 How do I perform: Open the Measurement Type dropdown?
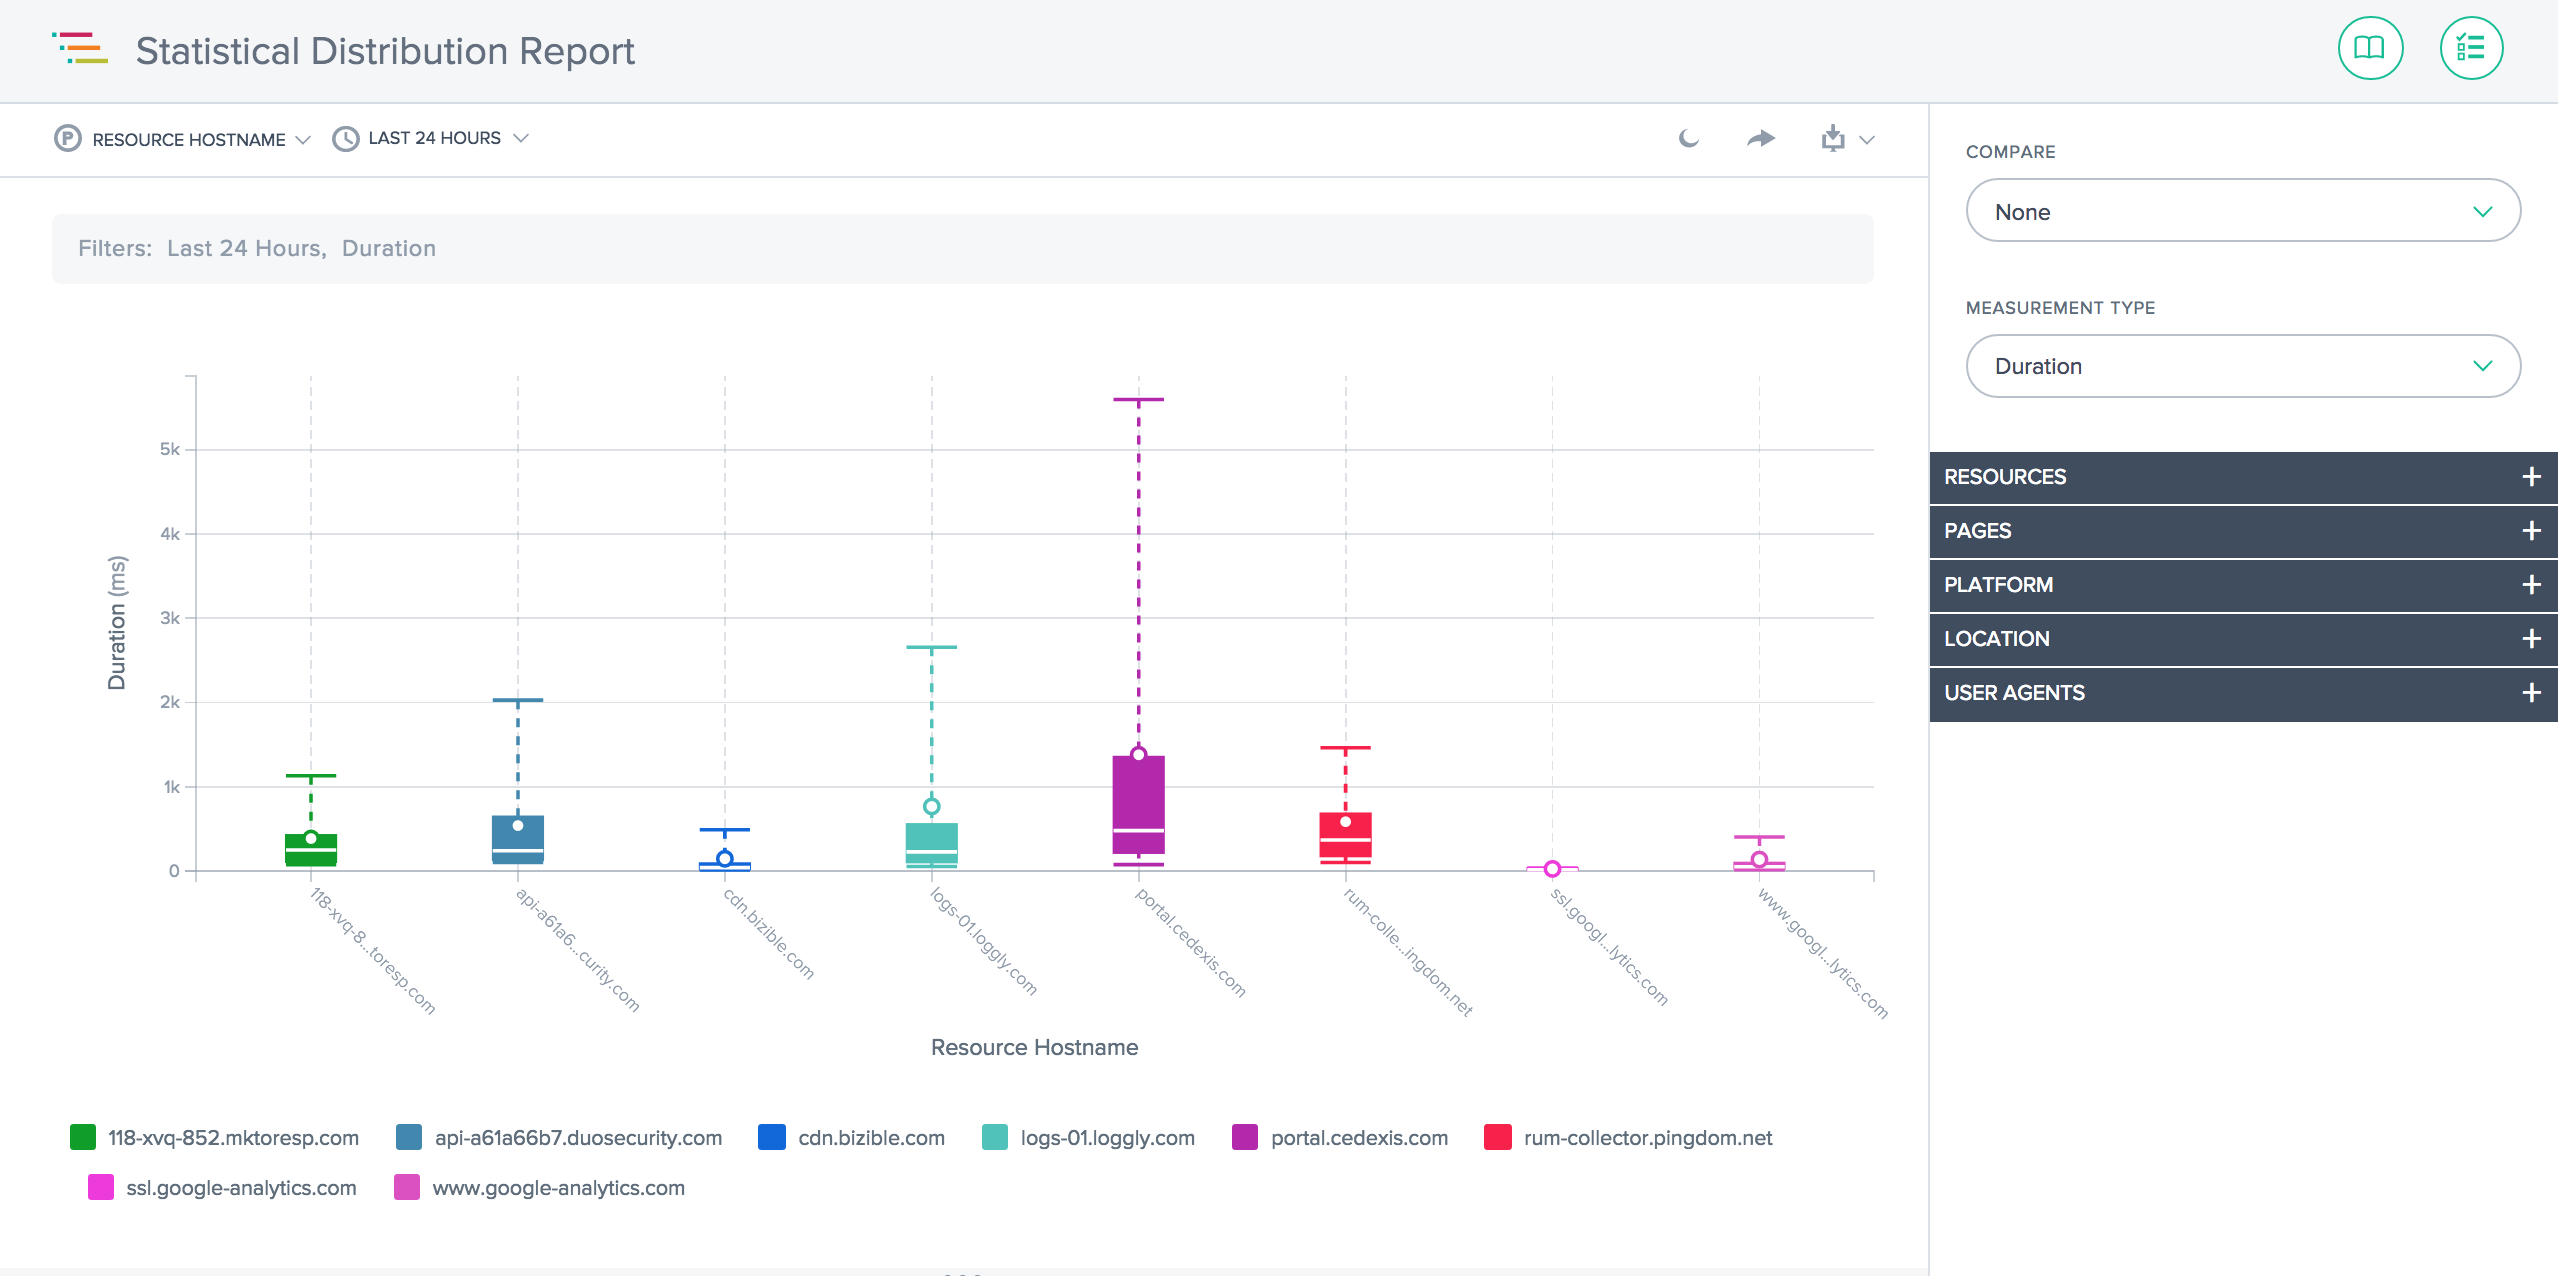click(x=2242, y=366)
